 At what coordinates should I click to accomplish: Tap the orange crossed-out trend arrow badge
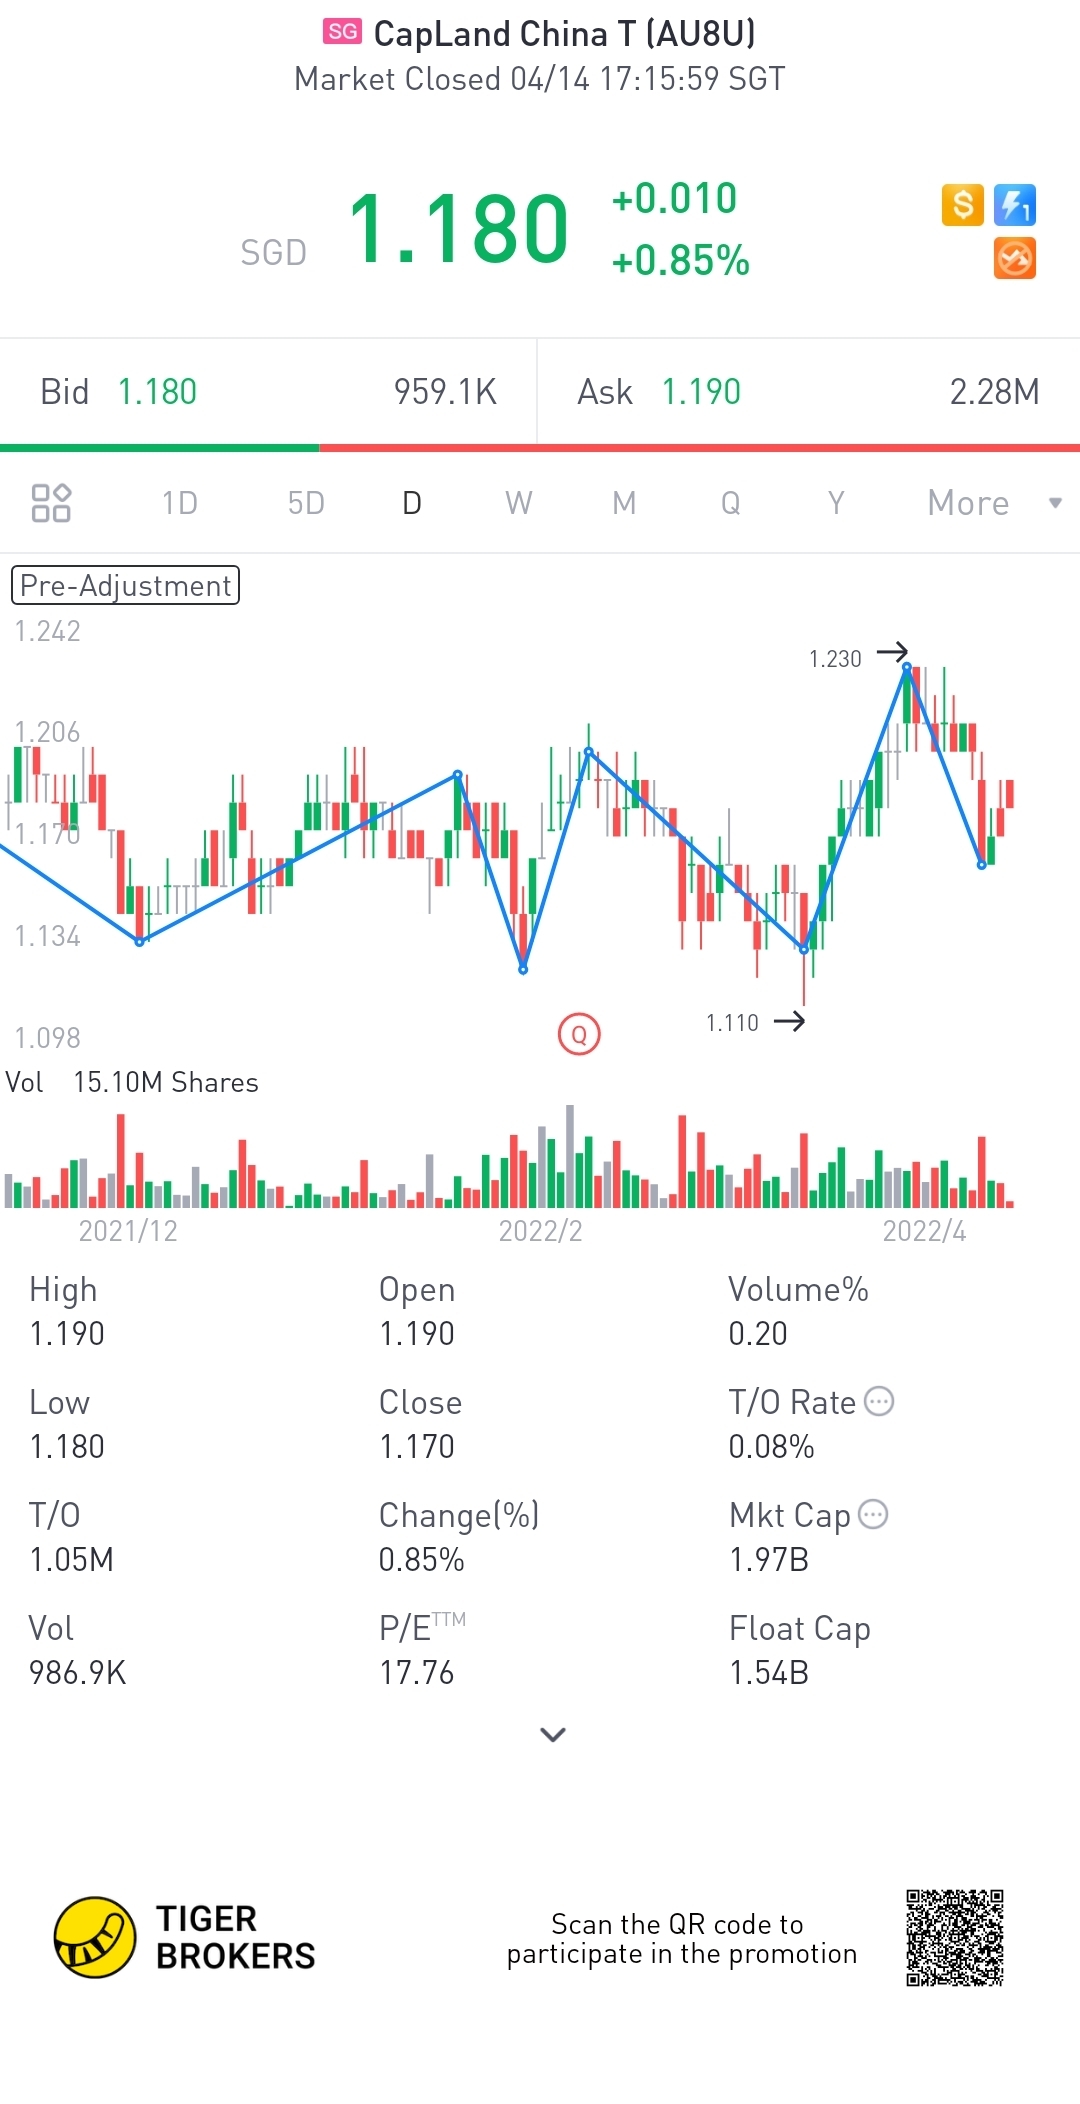(x=1015, y=259)
